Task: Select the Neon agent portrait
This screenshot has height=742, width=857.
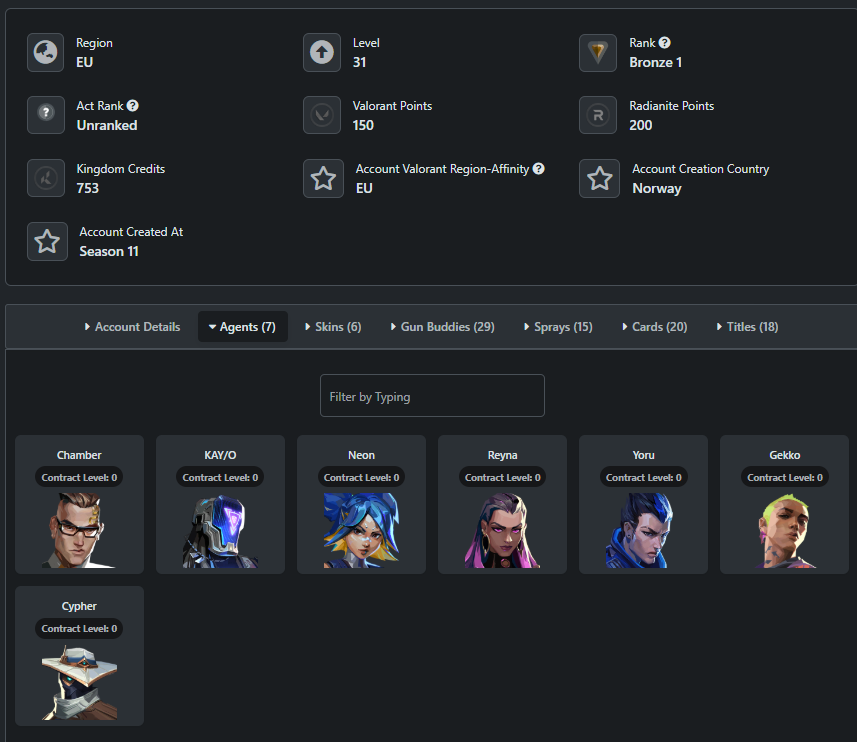Action: pyautogui.click(x=361, y=530)
